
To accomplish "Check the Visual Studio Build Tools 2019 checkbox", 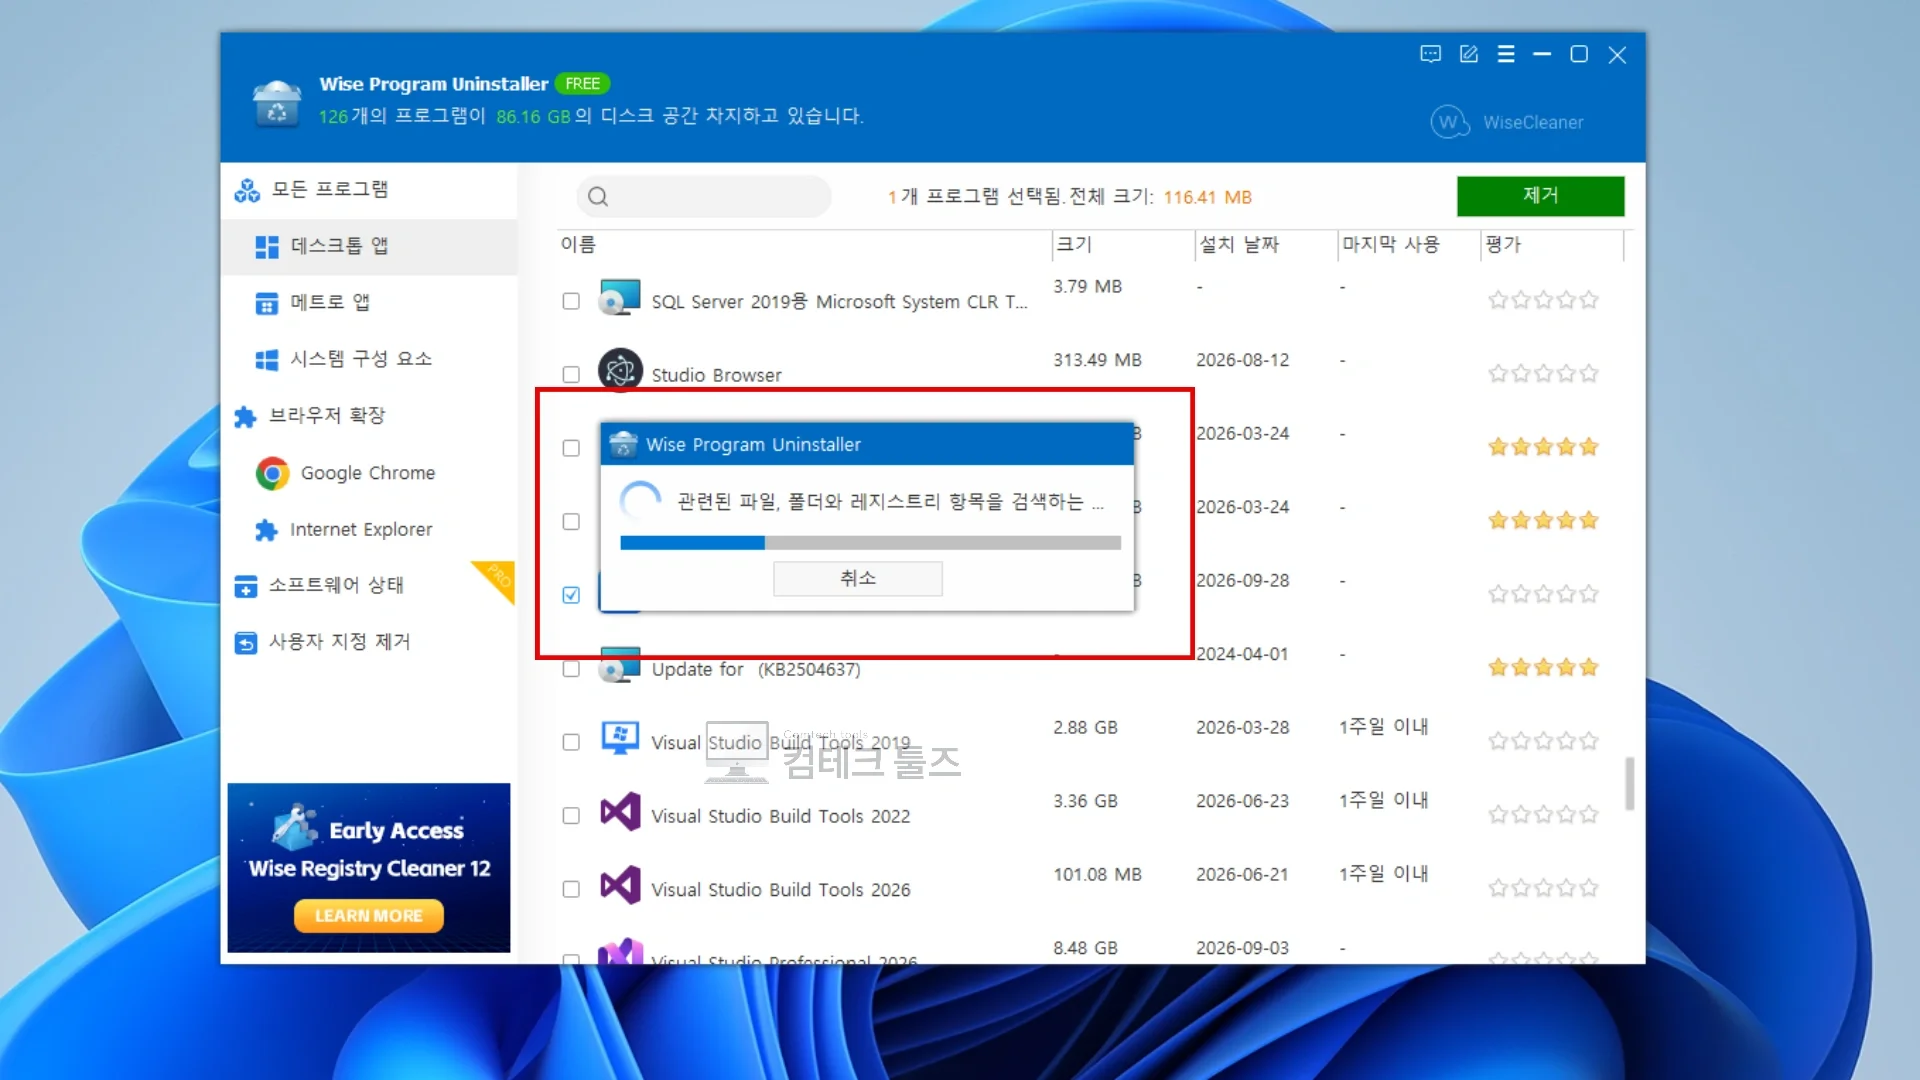I will click(571, 742).
